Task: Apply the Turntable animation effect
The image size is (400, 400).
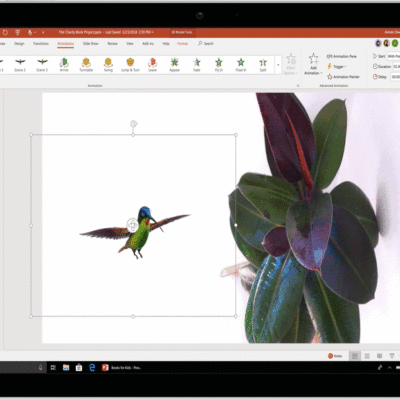Action: pos(86,65)
